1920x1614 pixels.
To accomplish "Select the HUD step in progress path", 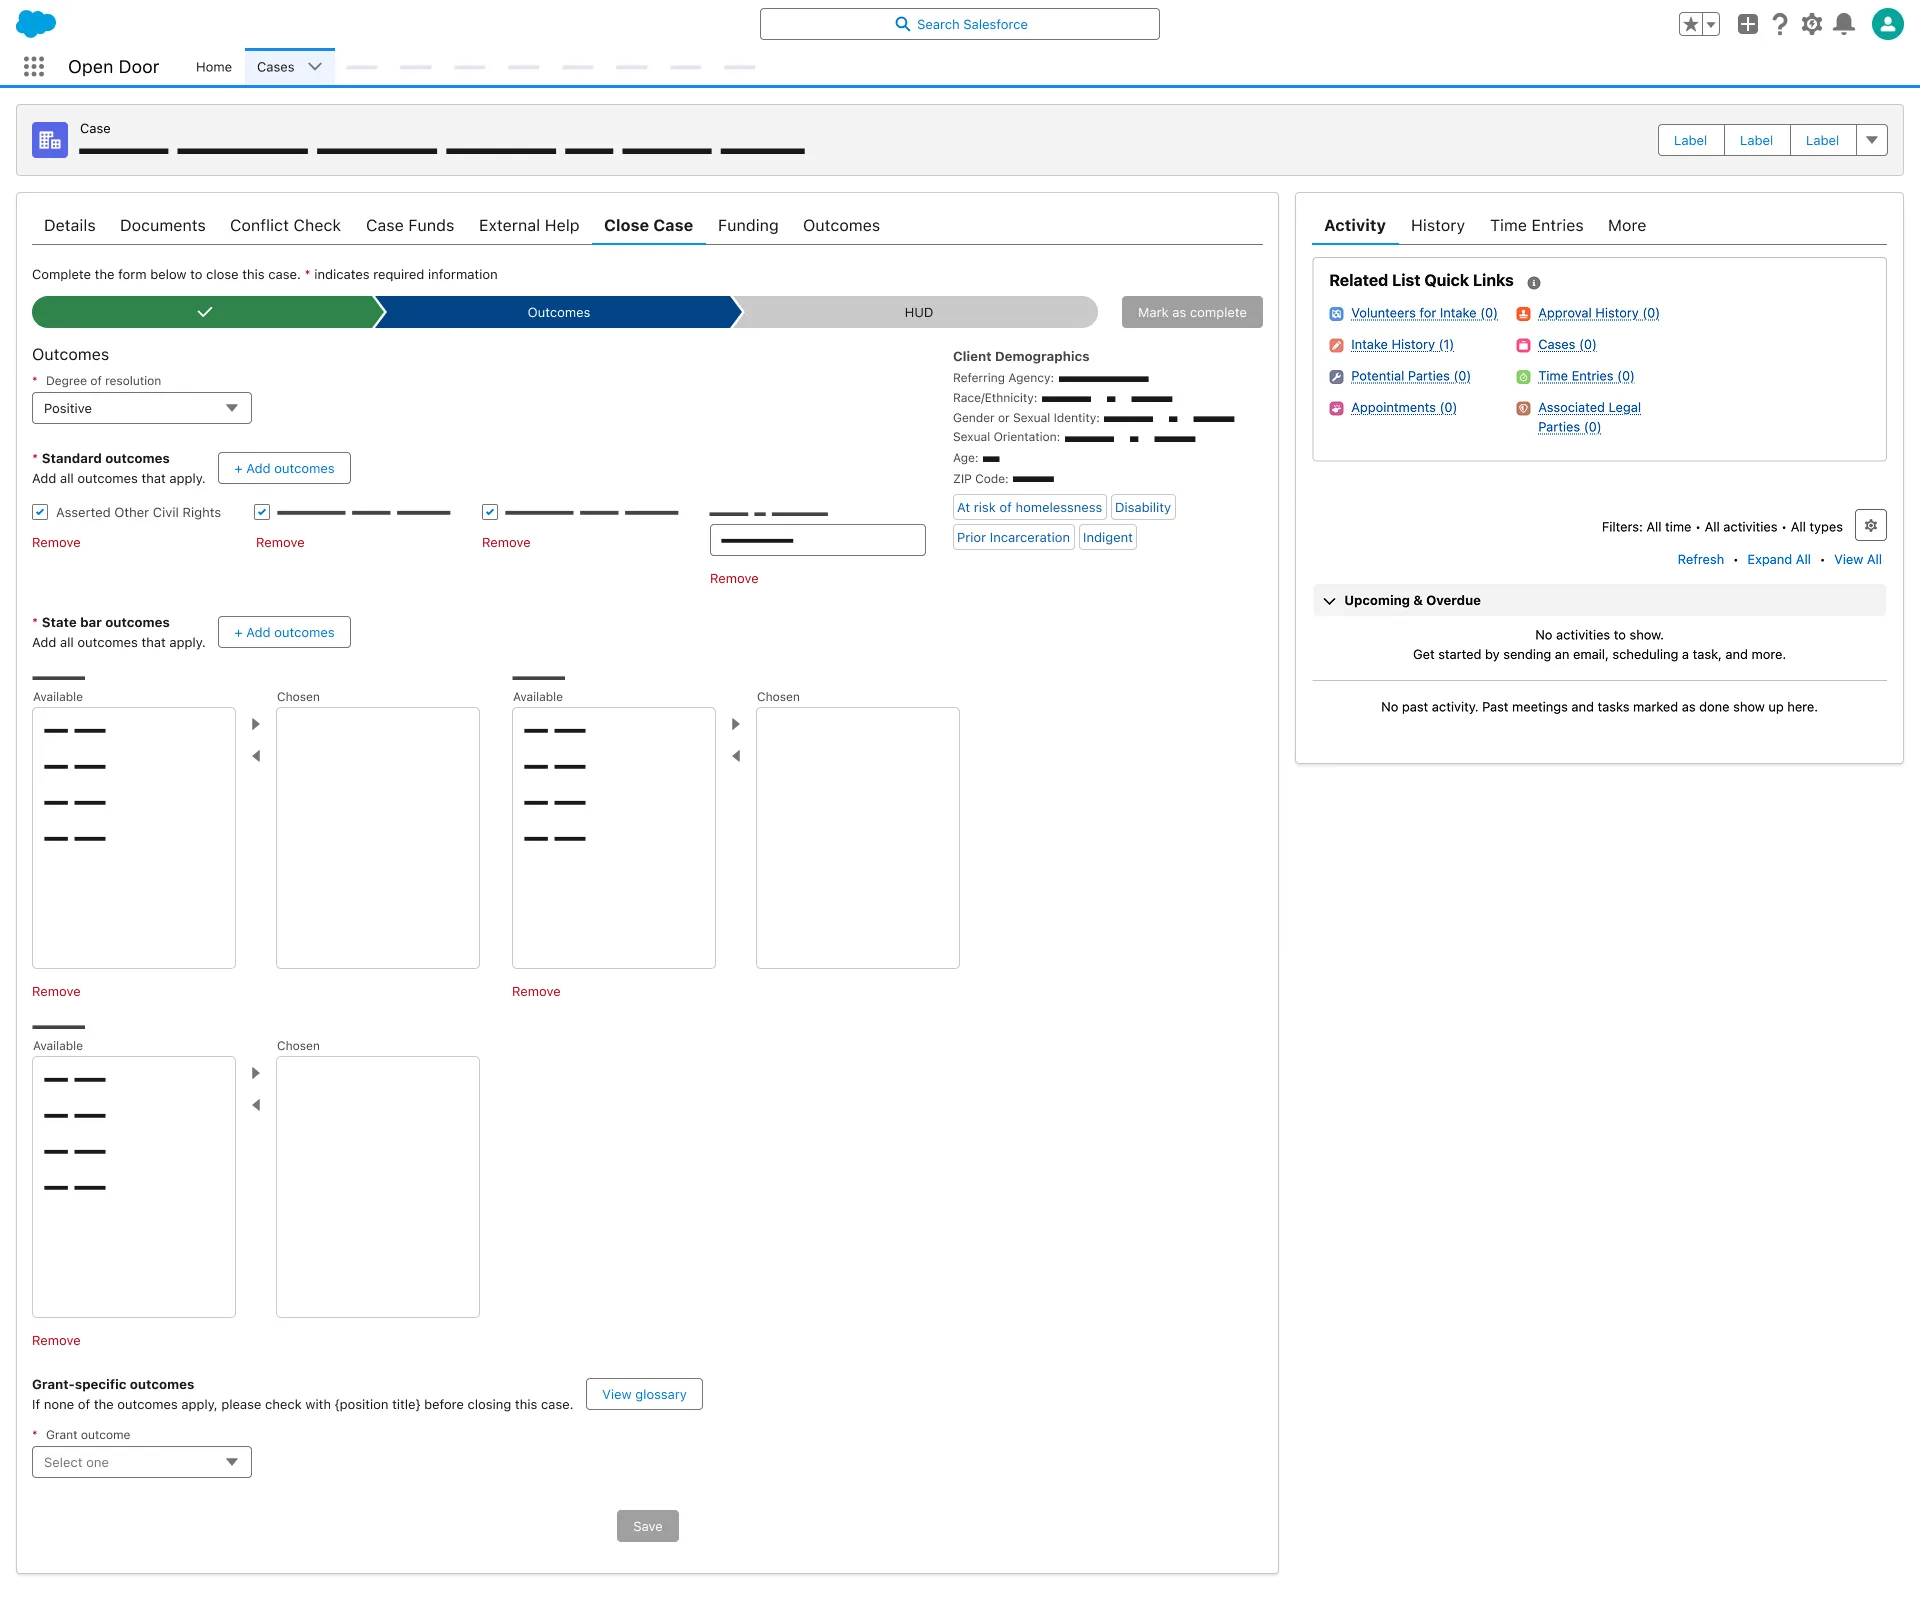I will coord(918,312).
